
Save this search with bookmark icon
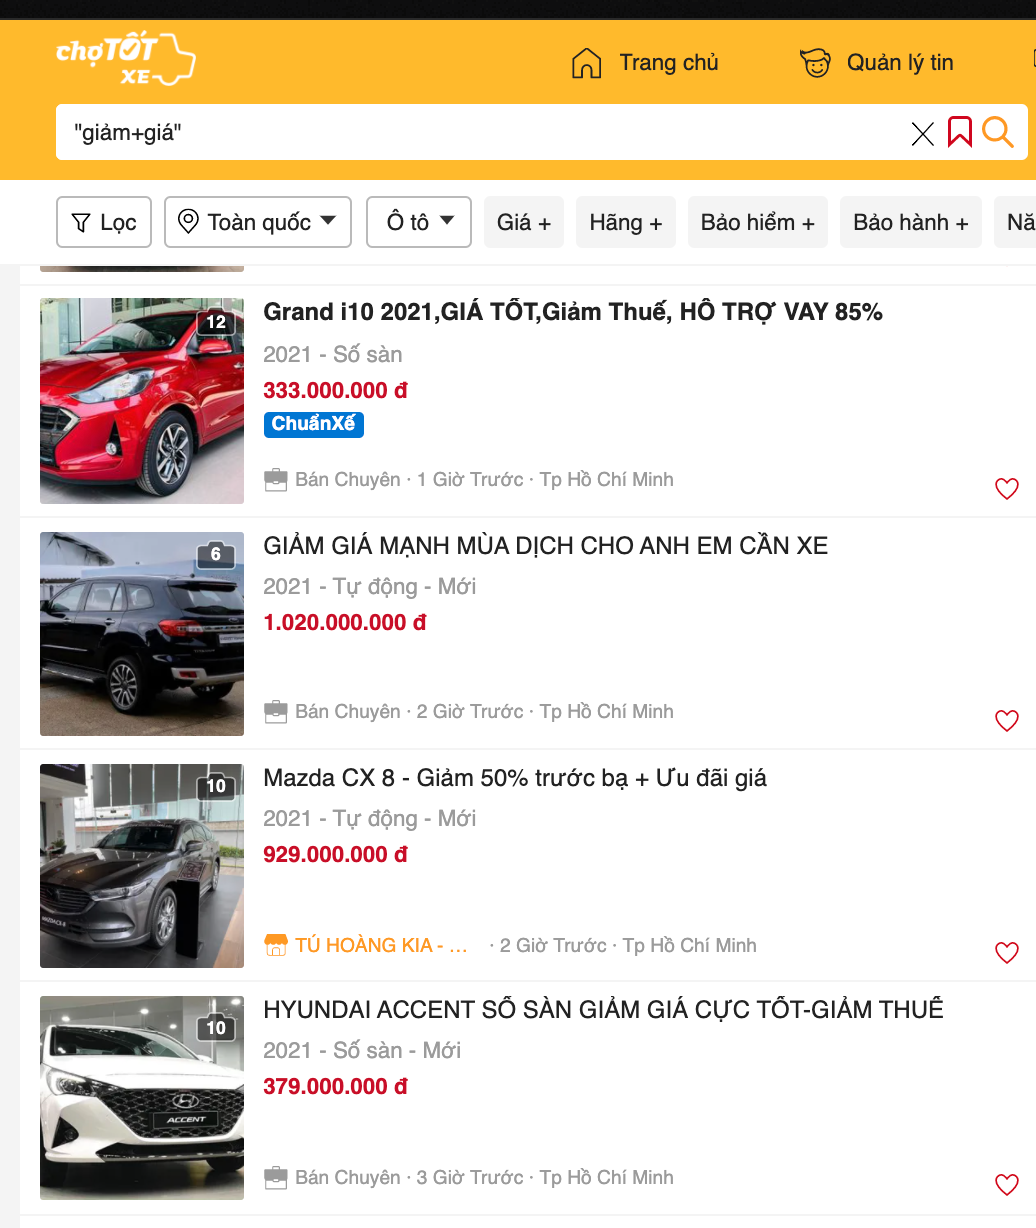coord(959,132)
